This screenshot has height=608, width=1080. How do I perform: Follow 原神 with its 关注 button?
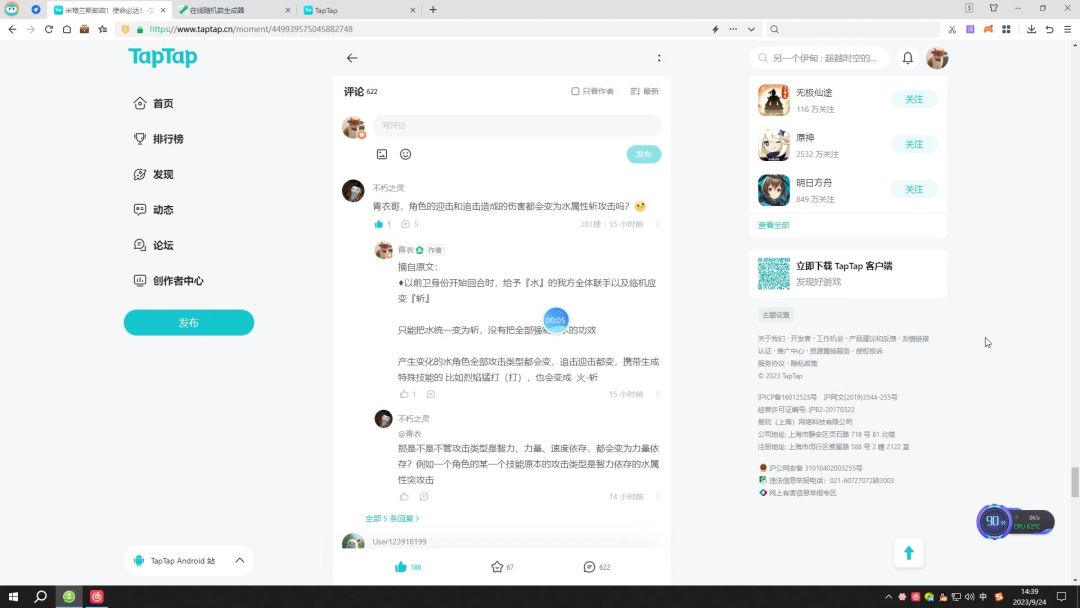pos(914,144)
